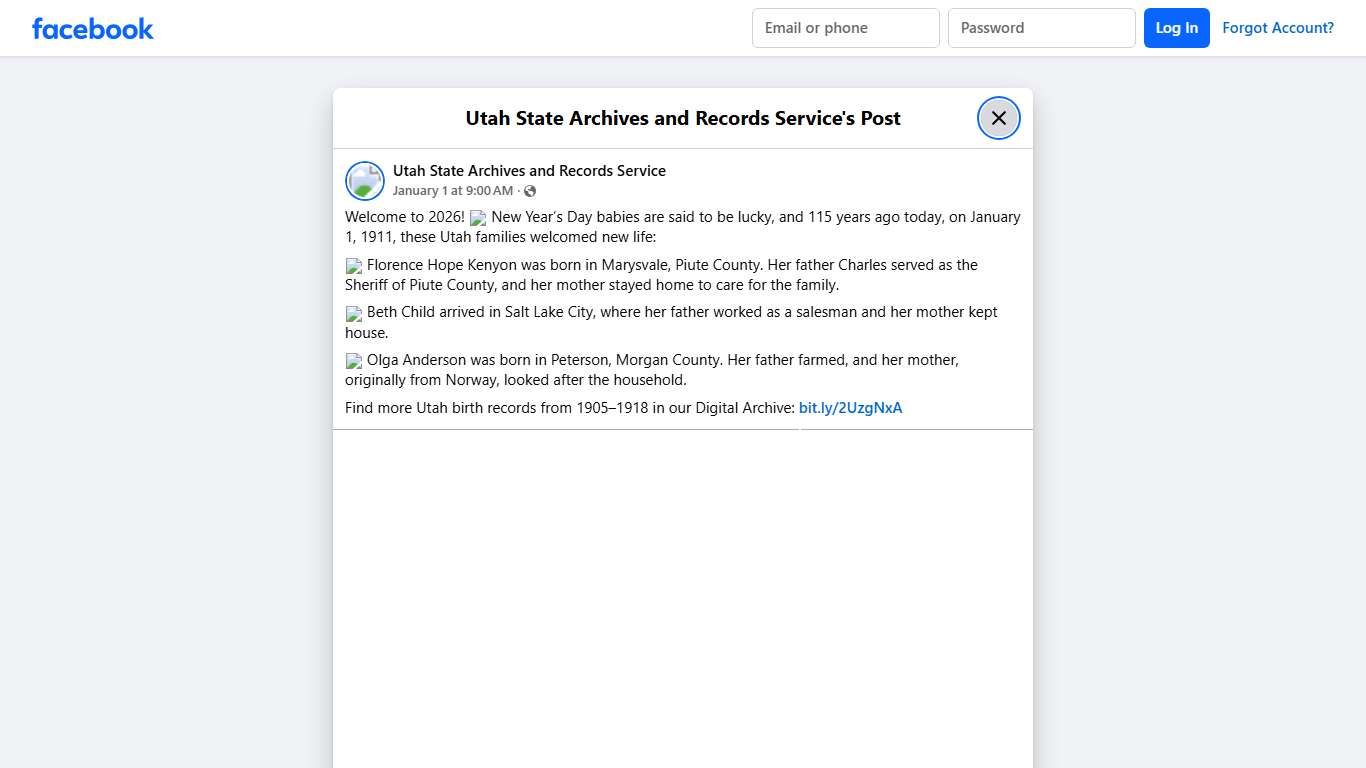
Task: Click the Olga Anderson paragraph text
Action: [660, 370]
